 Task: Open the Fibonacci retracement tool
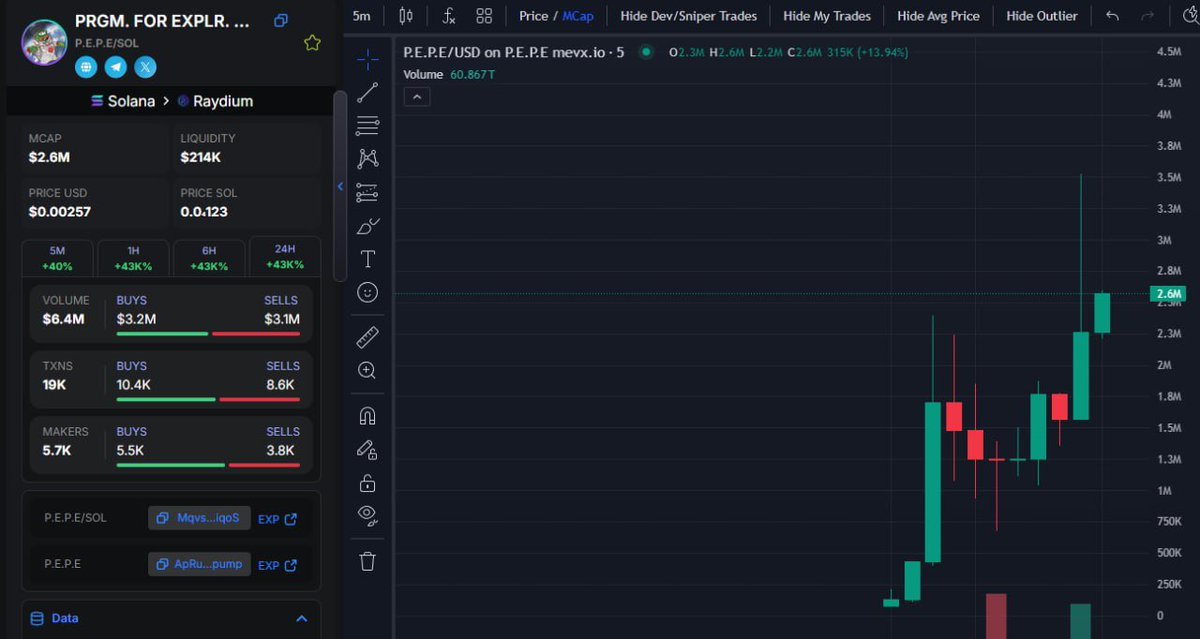click(368, 126)
